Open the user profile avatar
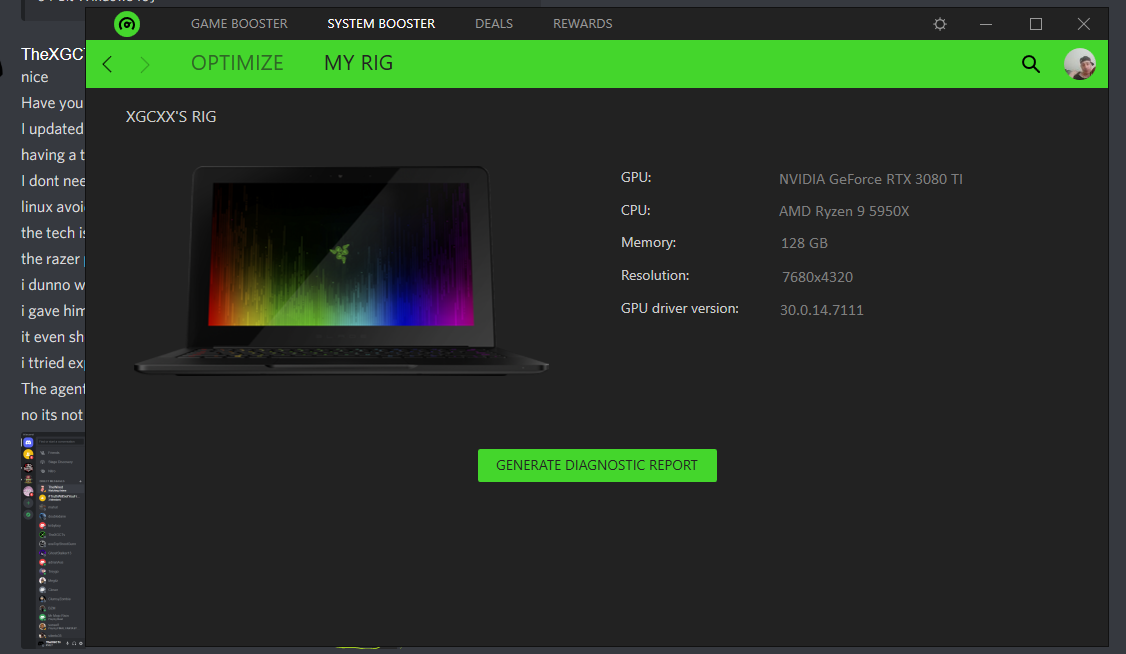Screen dimensions: 1126x654 [x=1079, y=65]
